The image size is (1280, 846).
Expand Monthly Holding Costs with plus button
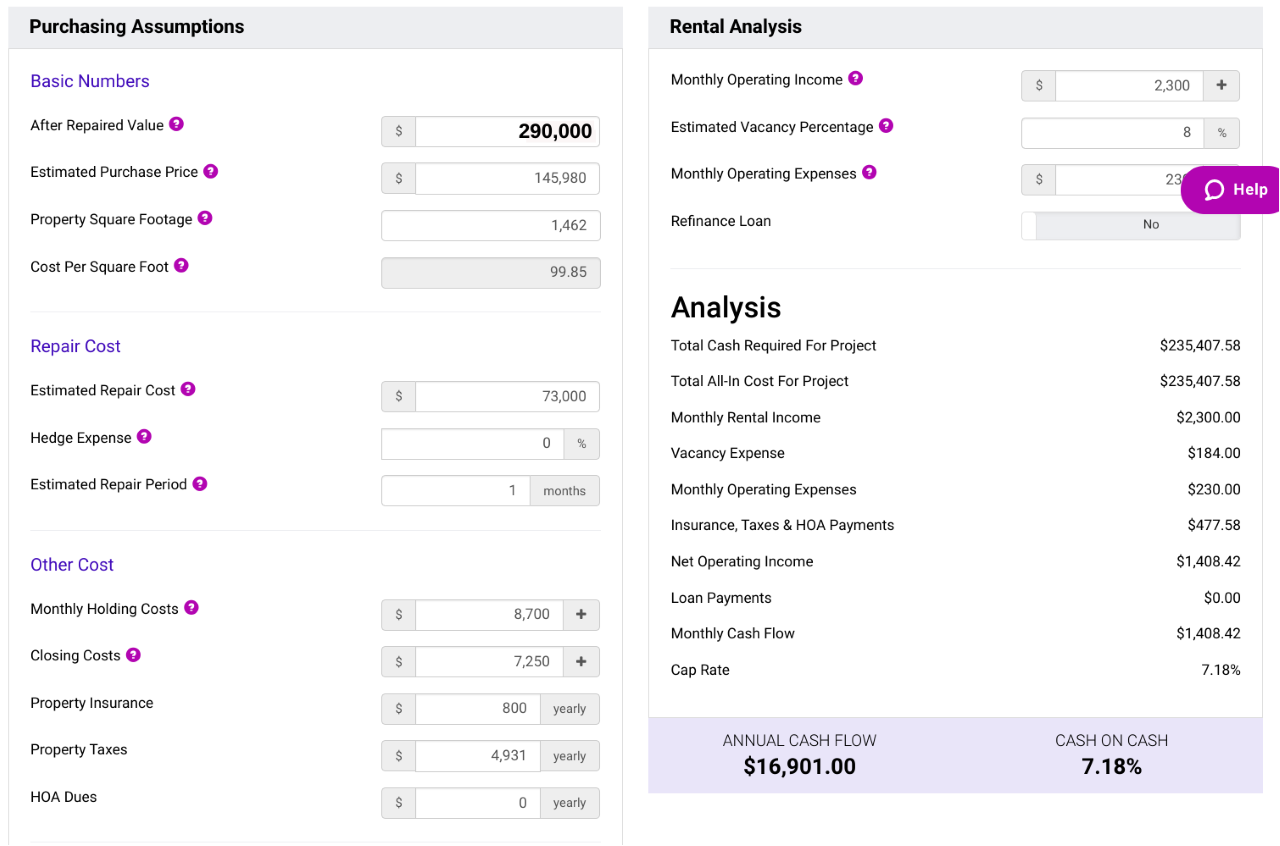click(581, 615)
